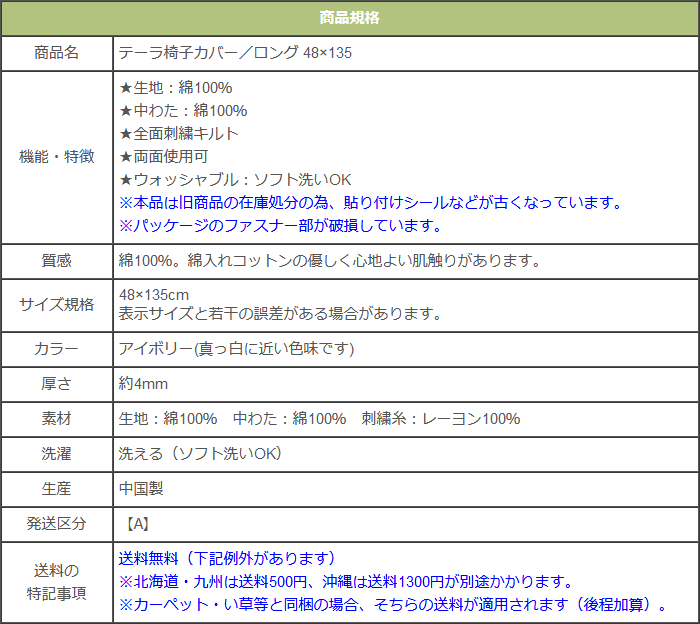Screen dimensions: 700x624
Task: Click the 【A】 shipping class value
Action: pos(138,523)
